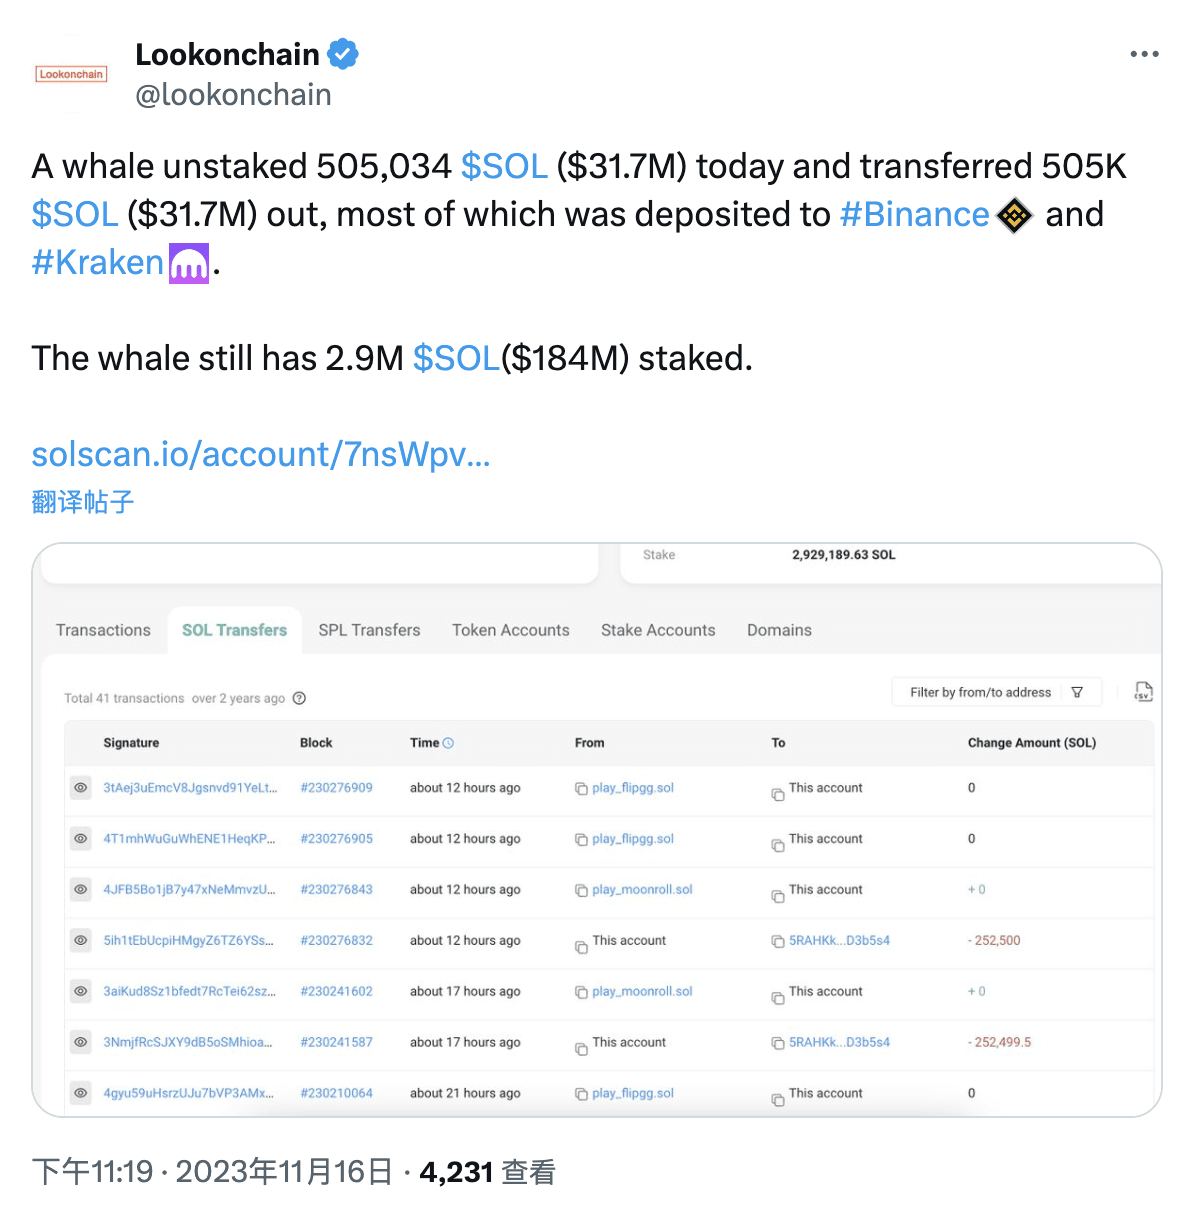Select the Domains tab
The width and height of the screenshot is (1192, 1208).
(x=779, y=630)
